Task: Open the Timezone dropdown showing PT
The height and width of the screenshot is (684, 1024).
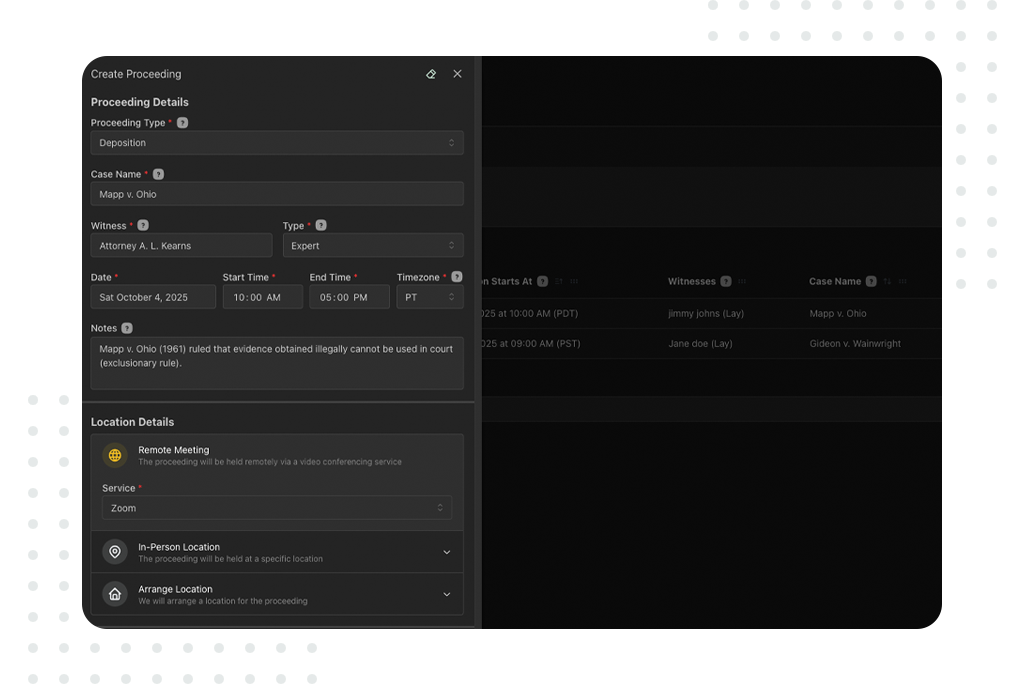Action: (x=429, y=297)
